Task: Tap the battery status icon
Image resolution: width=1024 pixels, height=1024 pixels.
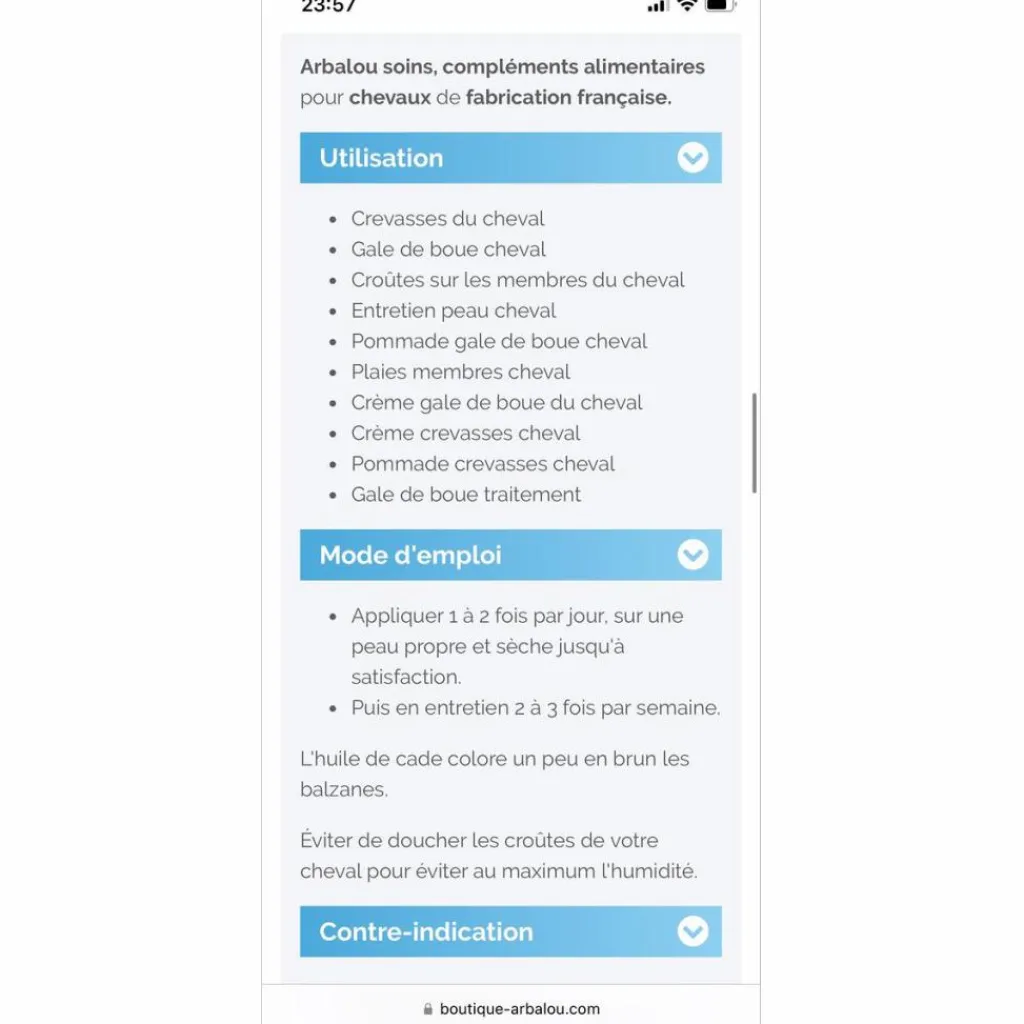Action: click(720, 5)
